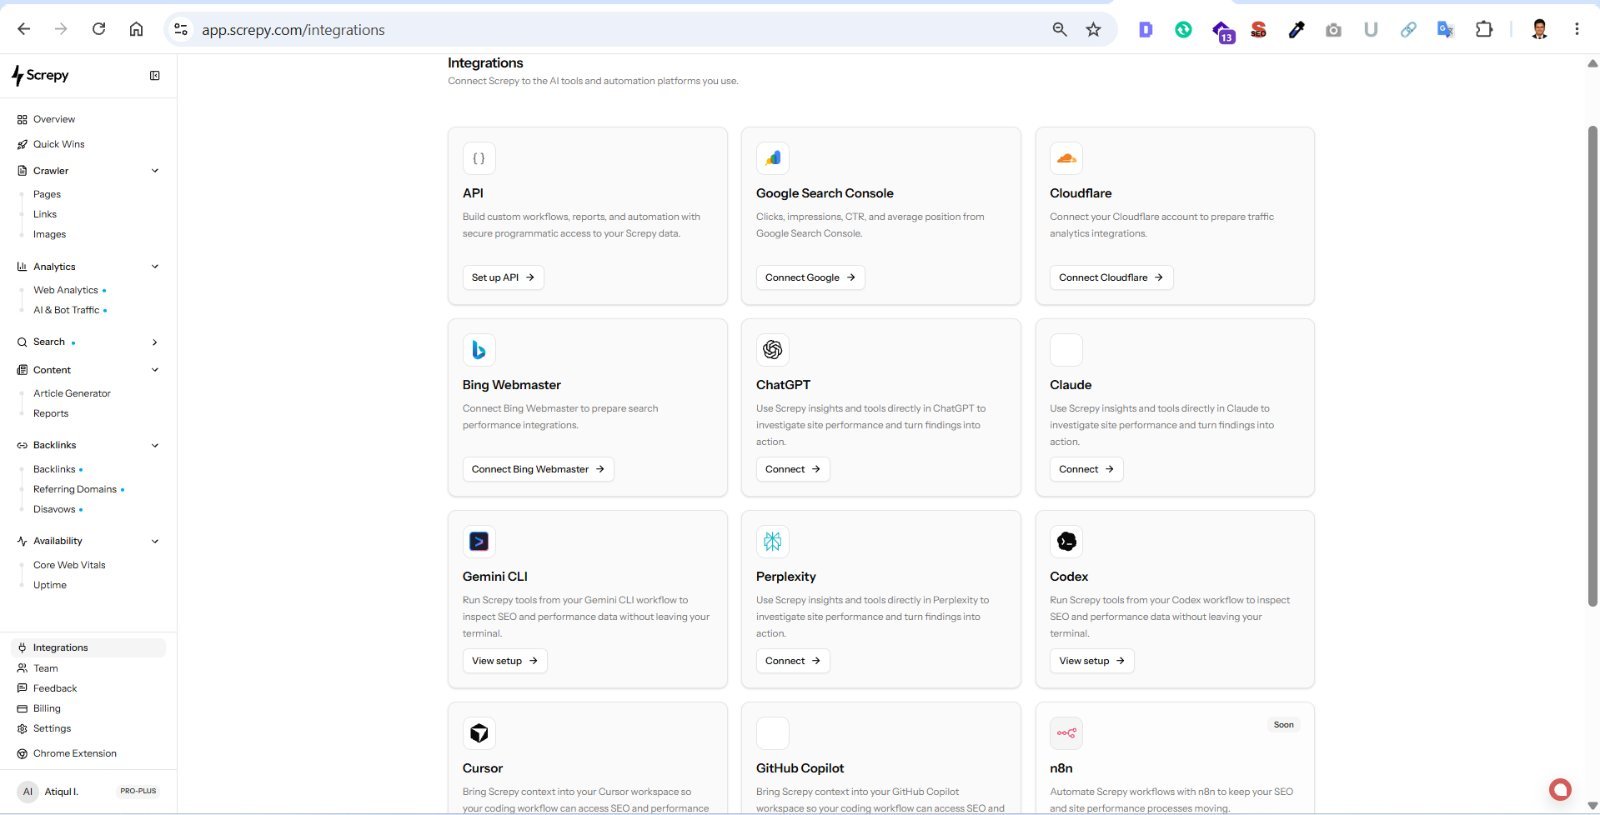Collapse the Availability section chevron
The image size is (1600, 815).
tap(155, 541)
